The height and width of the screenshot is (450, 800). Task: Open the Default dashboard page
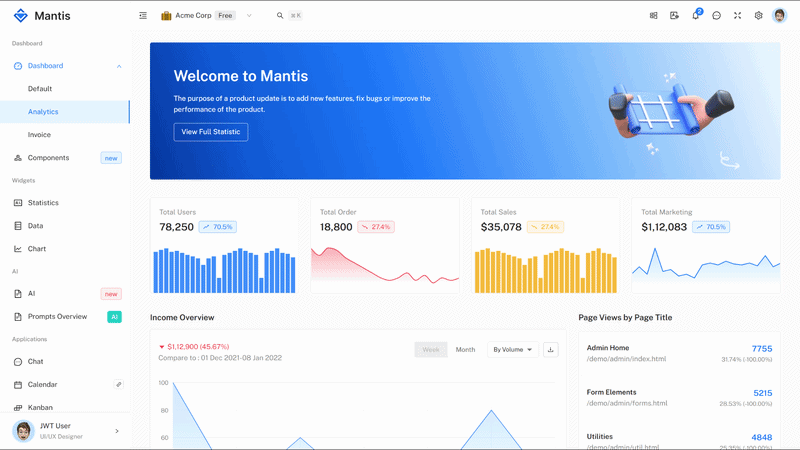[x=65, y=89]
